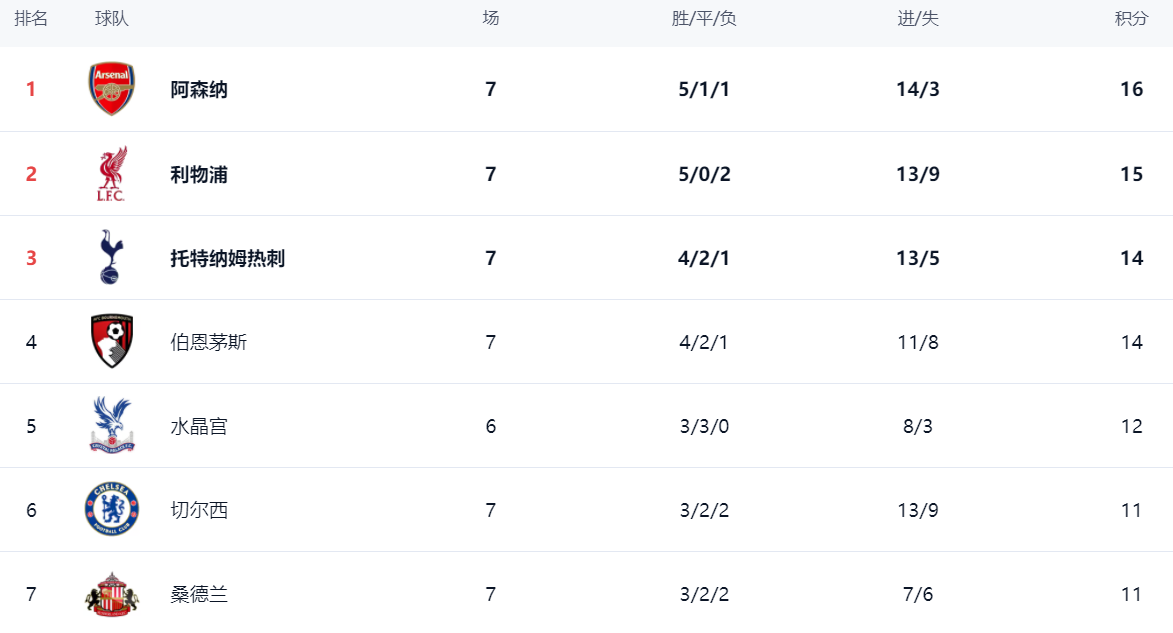Click the 场 column header
This screenshot has width=1173, height=633.
click(x=491, y=19)
